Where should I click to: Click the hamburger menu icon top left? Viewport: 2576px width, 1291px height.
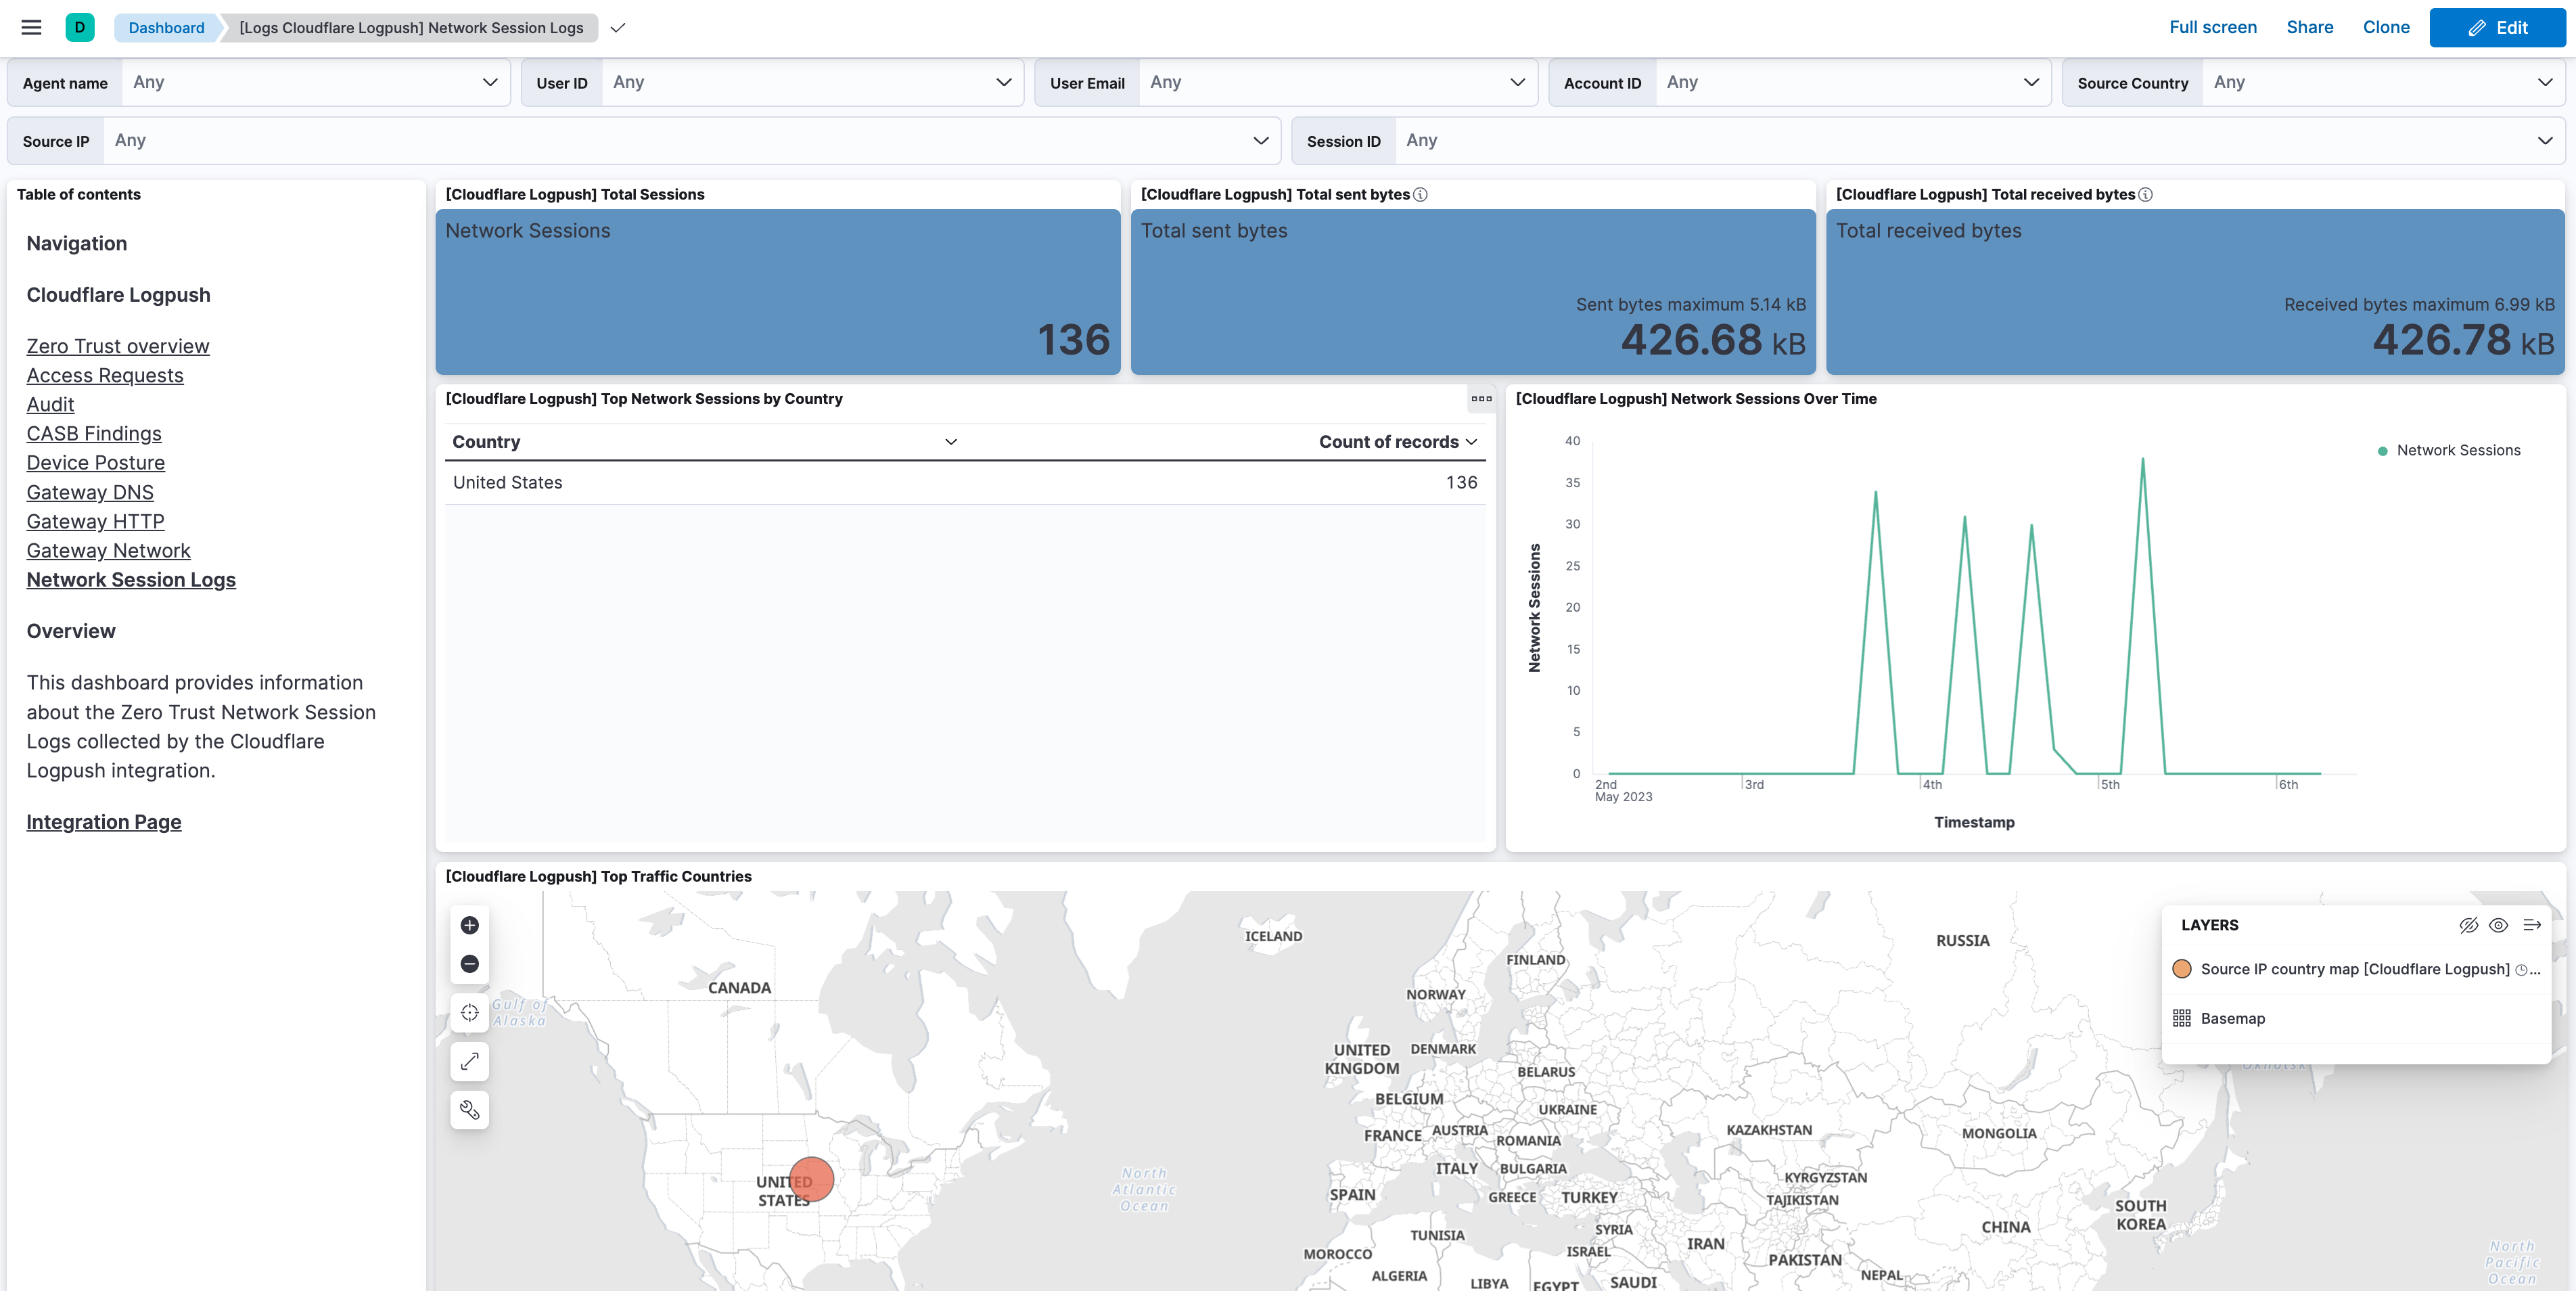point(31,27)
